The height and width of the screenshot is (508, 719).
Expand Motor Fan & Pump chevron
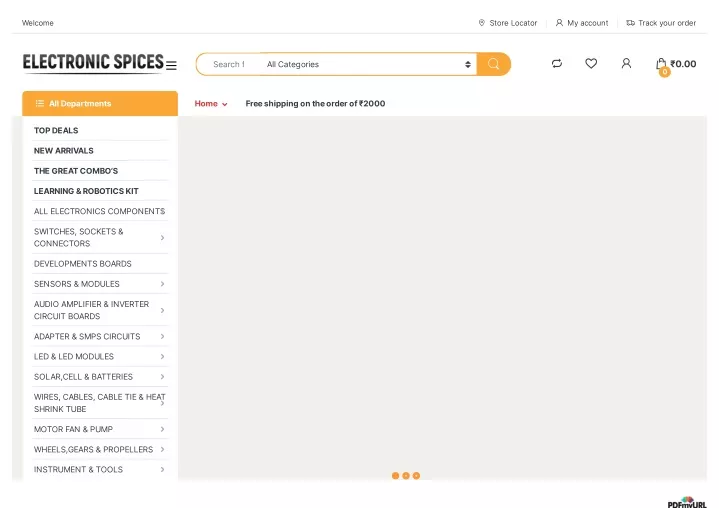(x=162, y=429)
